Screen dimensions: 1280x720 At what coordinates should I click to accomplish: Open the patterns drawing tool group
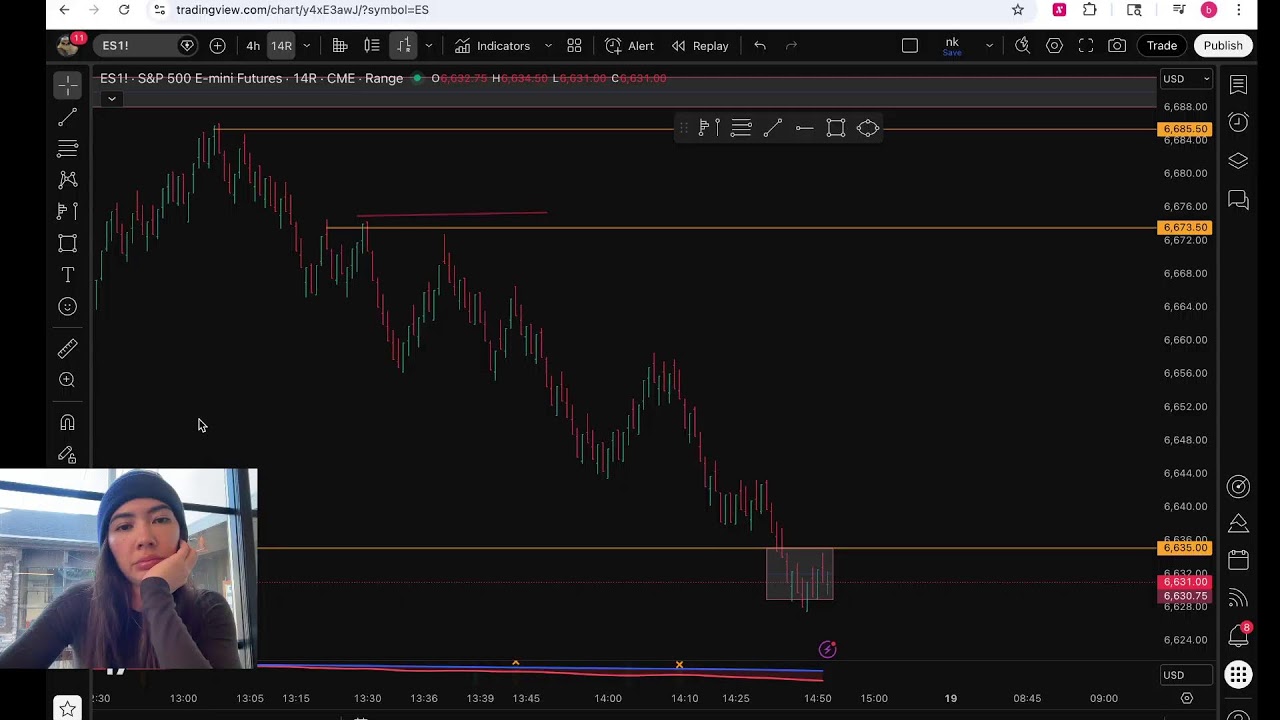tap(67, 180)
